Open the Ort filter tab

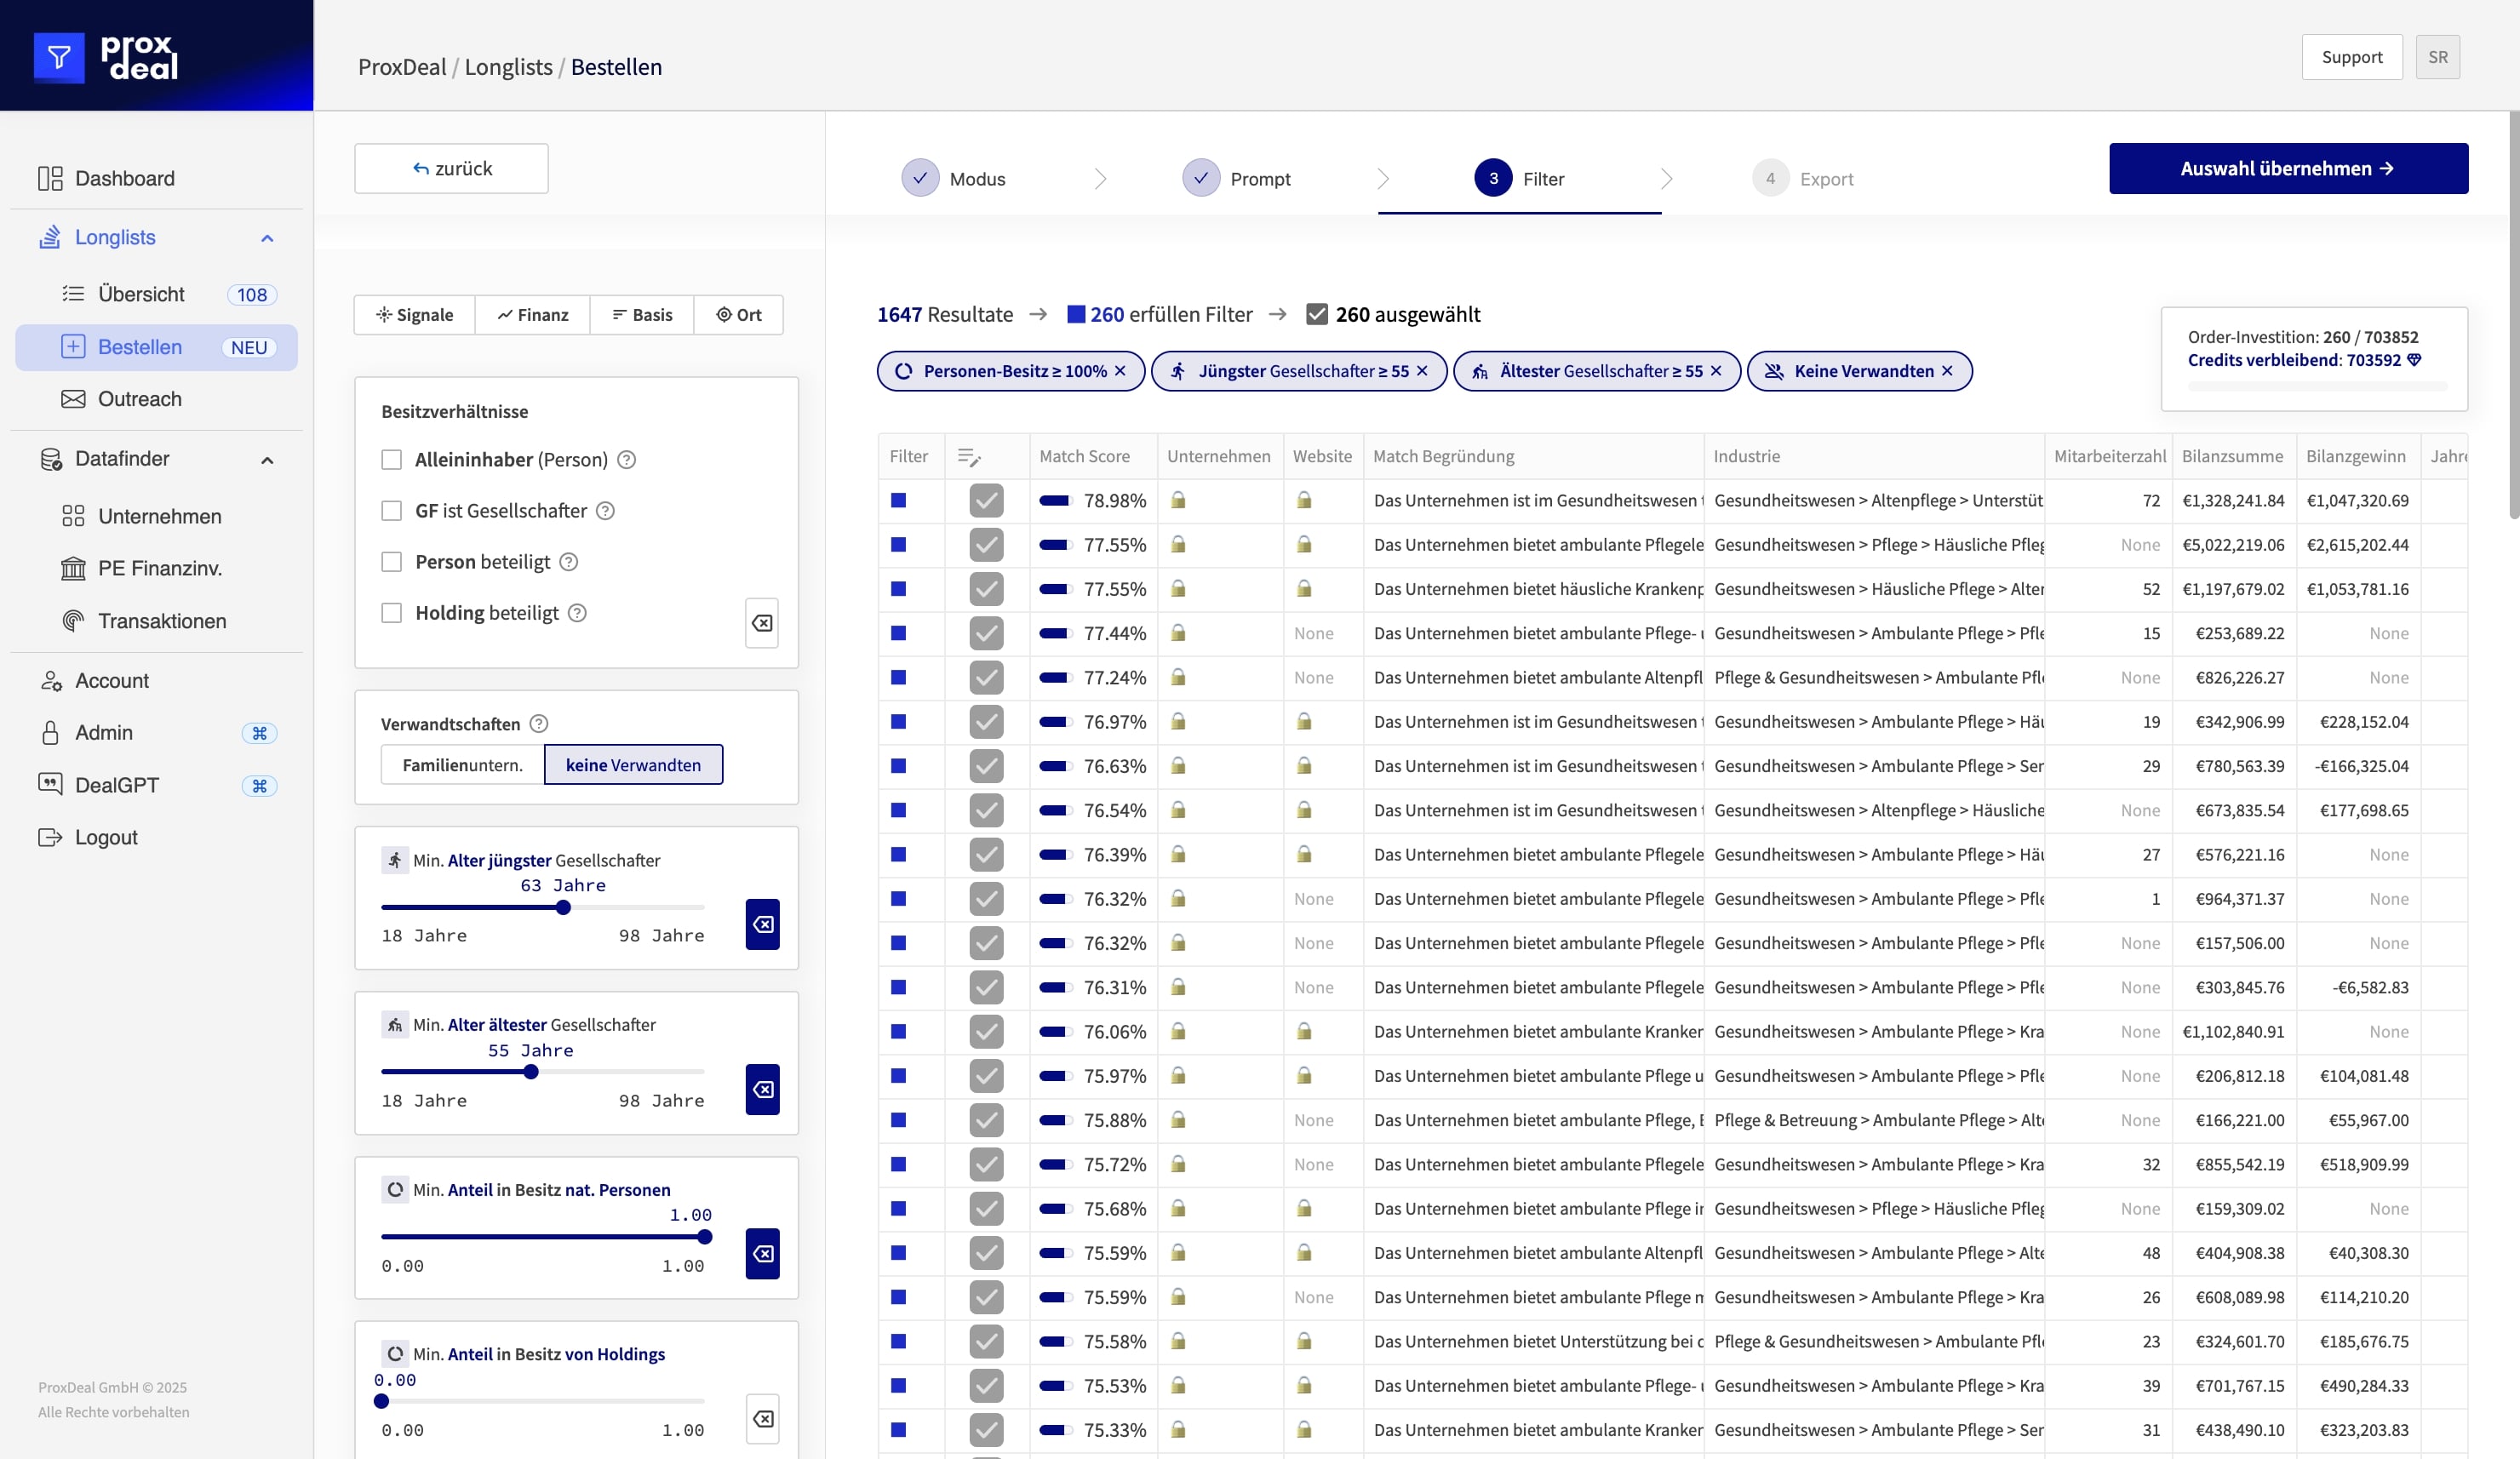click(738, 315)
